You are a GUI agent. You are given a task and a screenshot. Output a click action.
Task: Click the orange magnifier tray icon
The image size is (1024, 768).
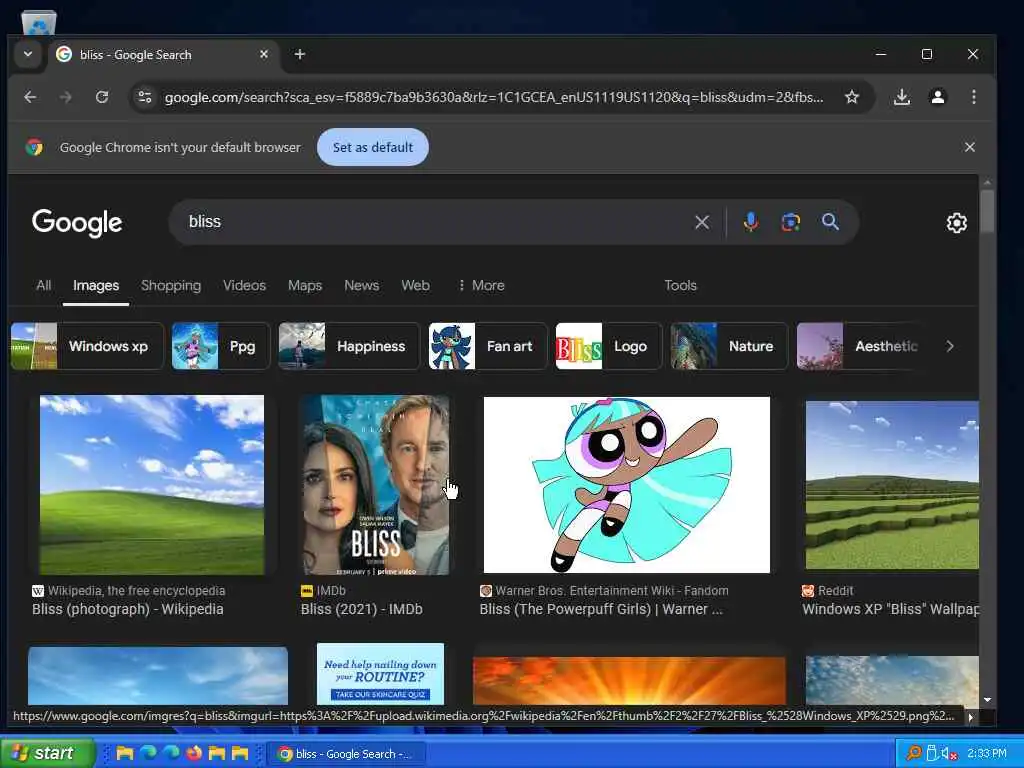pos(913,753)
